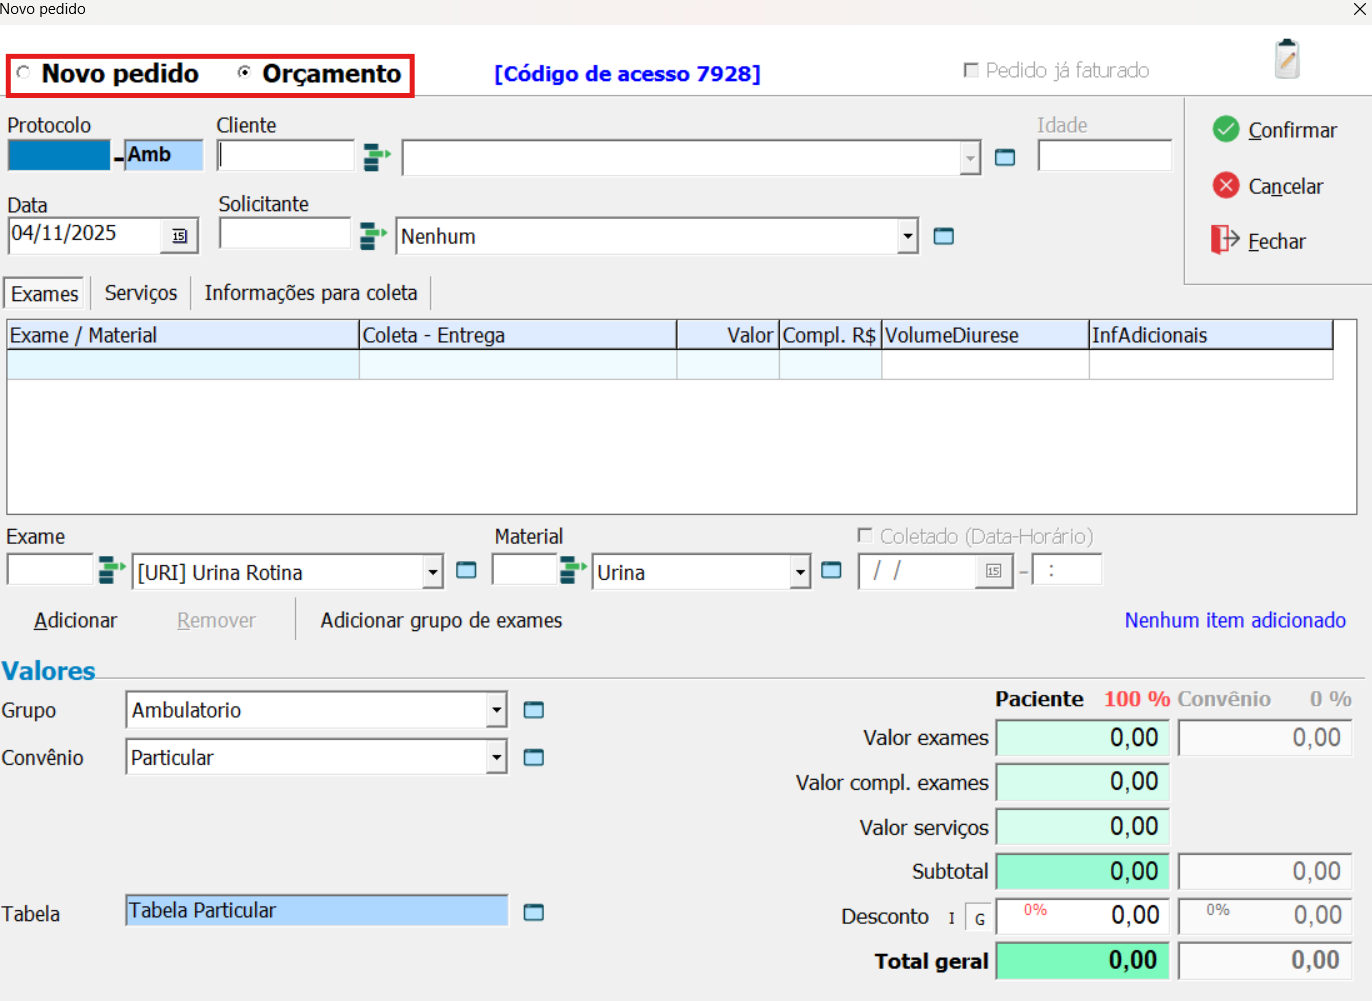This screenshot has width=1372, height=1001.
Task: Expand the Exame dropdown showing Urina Rotina
Action: click(432, 573)
